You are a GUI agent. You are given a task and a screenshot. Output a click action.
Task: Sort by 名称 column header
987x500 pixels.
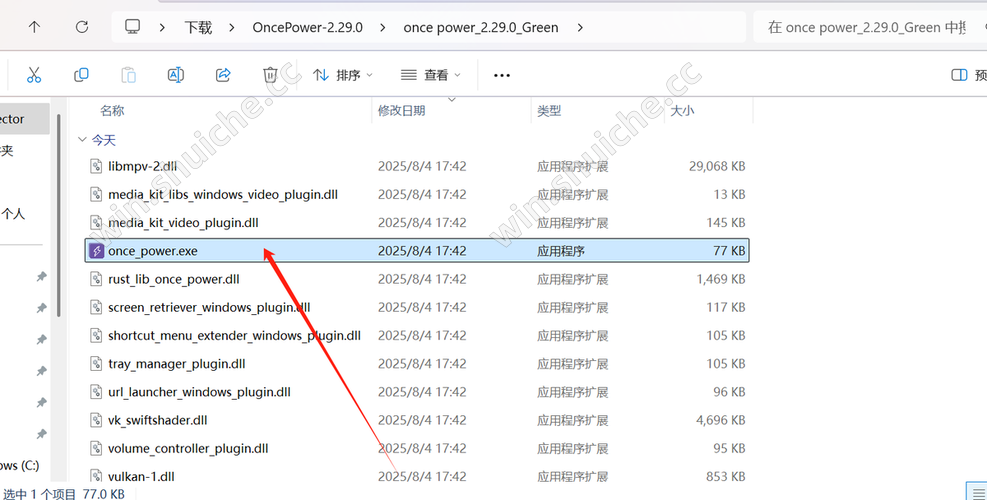(x=112, y=111)
